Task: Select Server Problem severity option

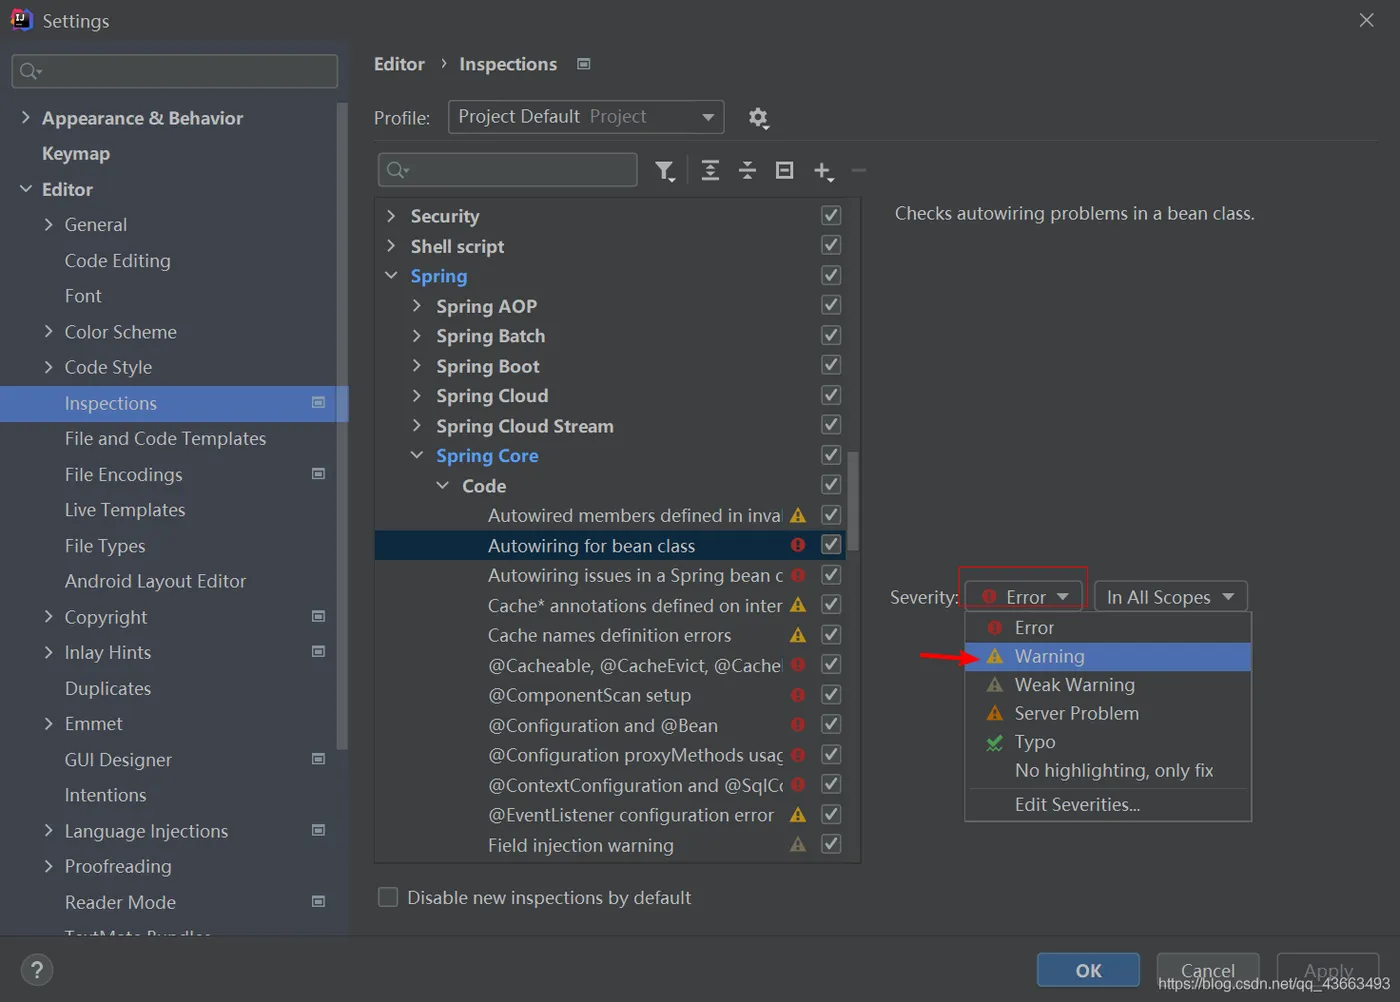Action: coord(1108,713)
